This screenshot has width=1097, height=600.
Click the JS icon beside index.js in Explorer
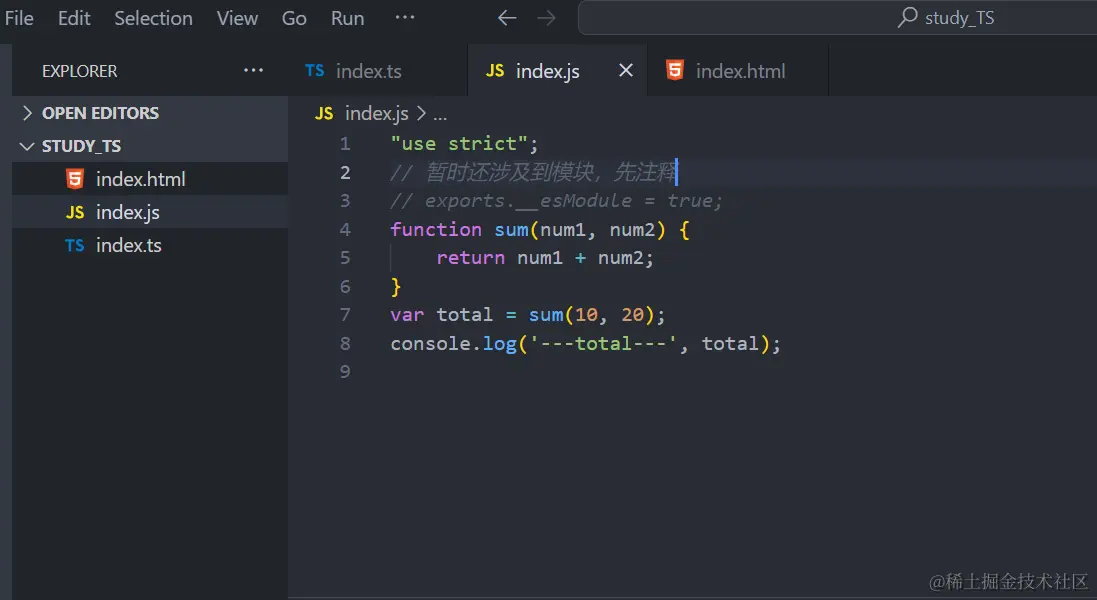(75, 212)
